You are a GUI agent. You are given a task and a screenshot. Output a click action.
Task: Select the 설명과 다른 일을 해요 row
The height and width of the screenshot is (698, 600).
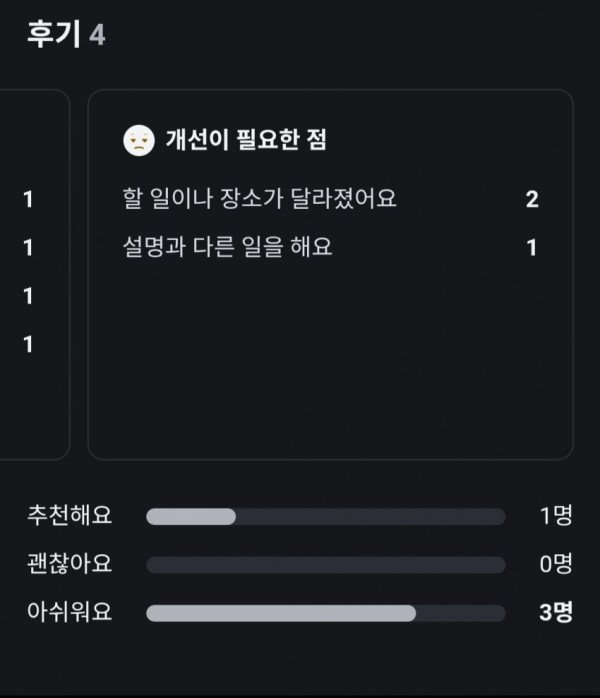tap(225, 247)
